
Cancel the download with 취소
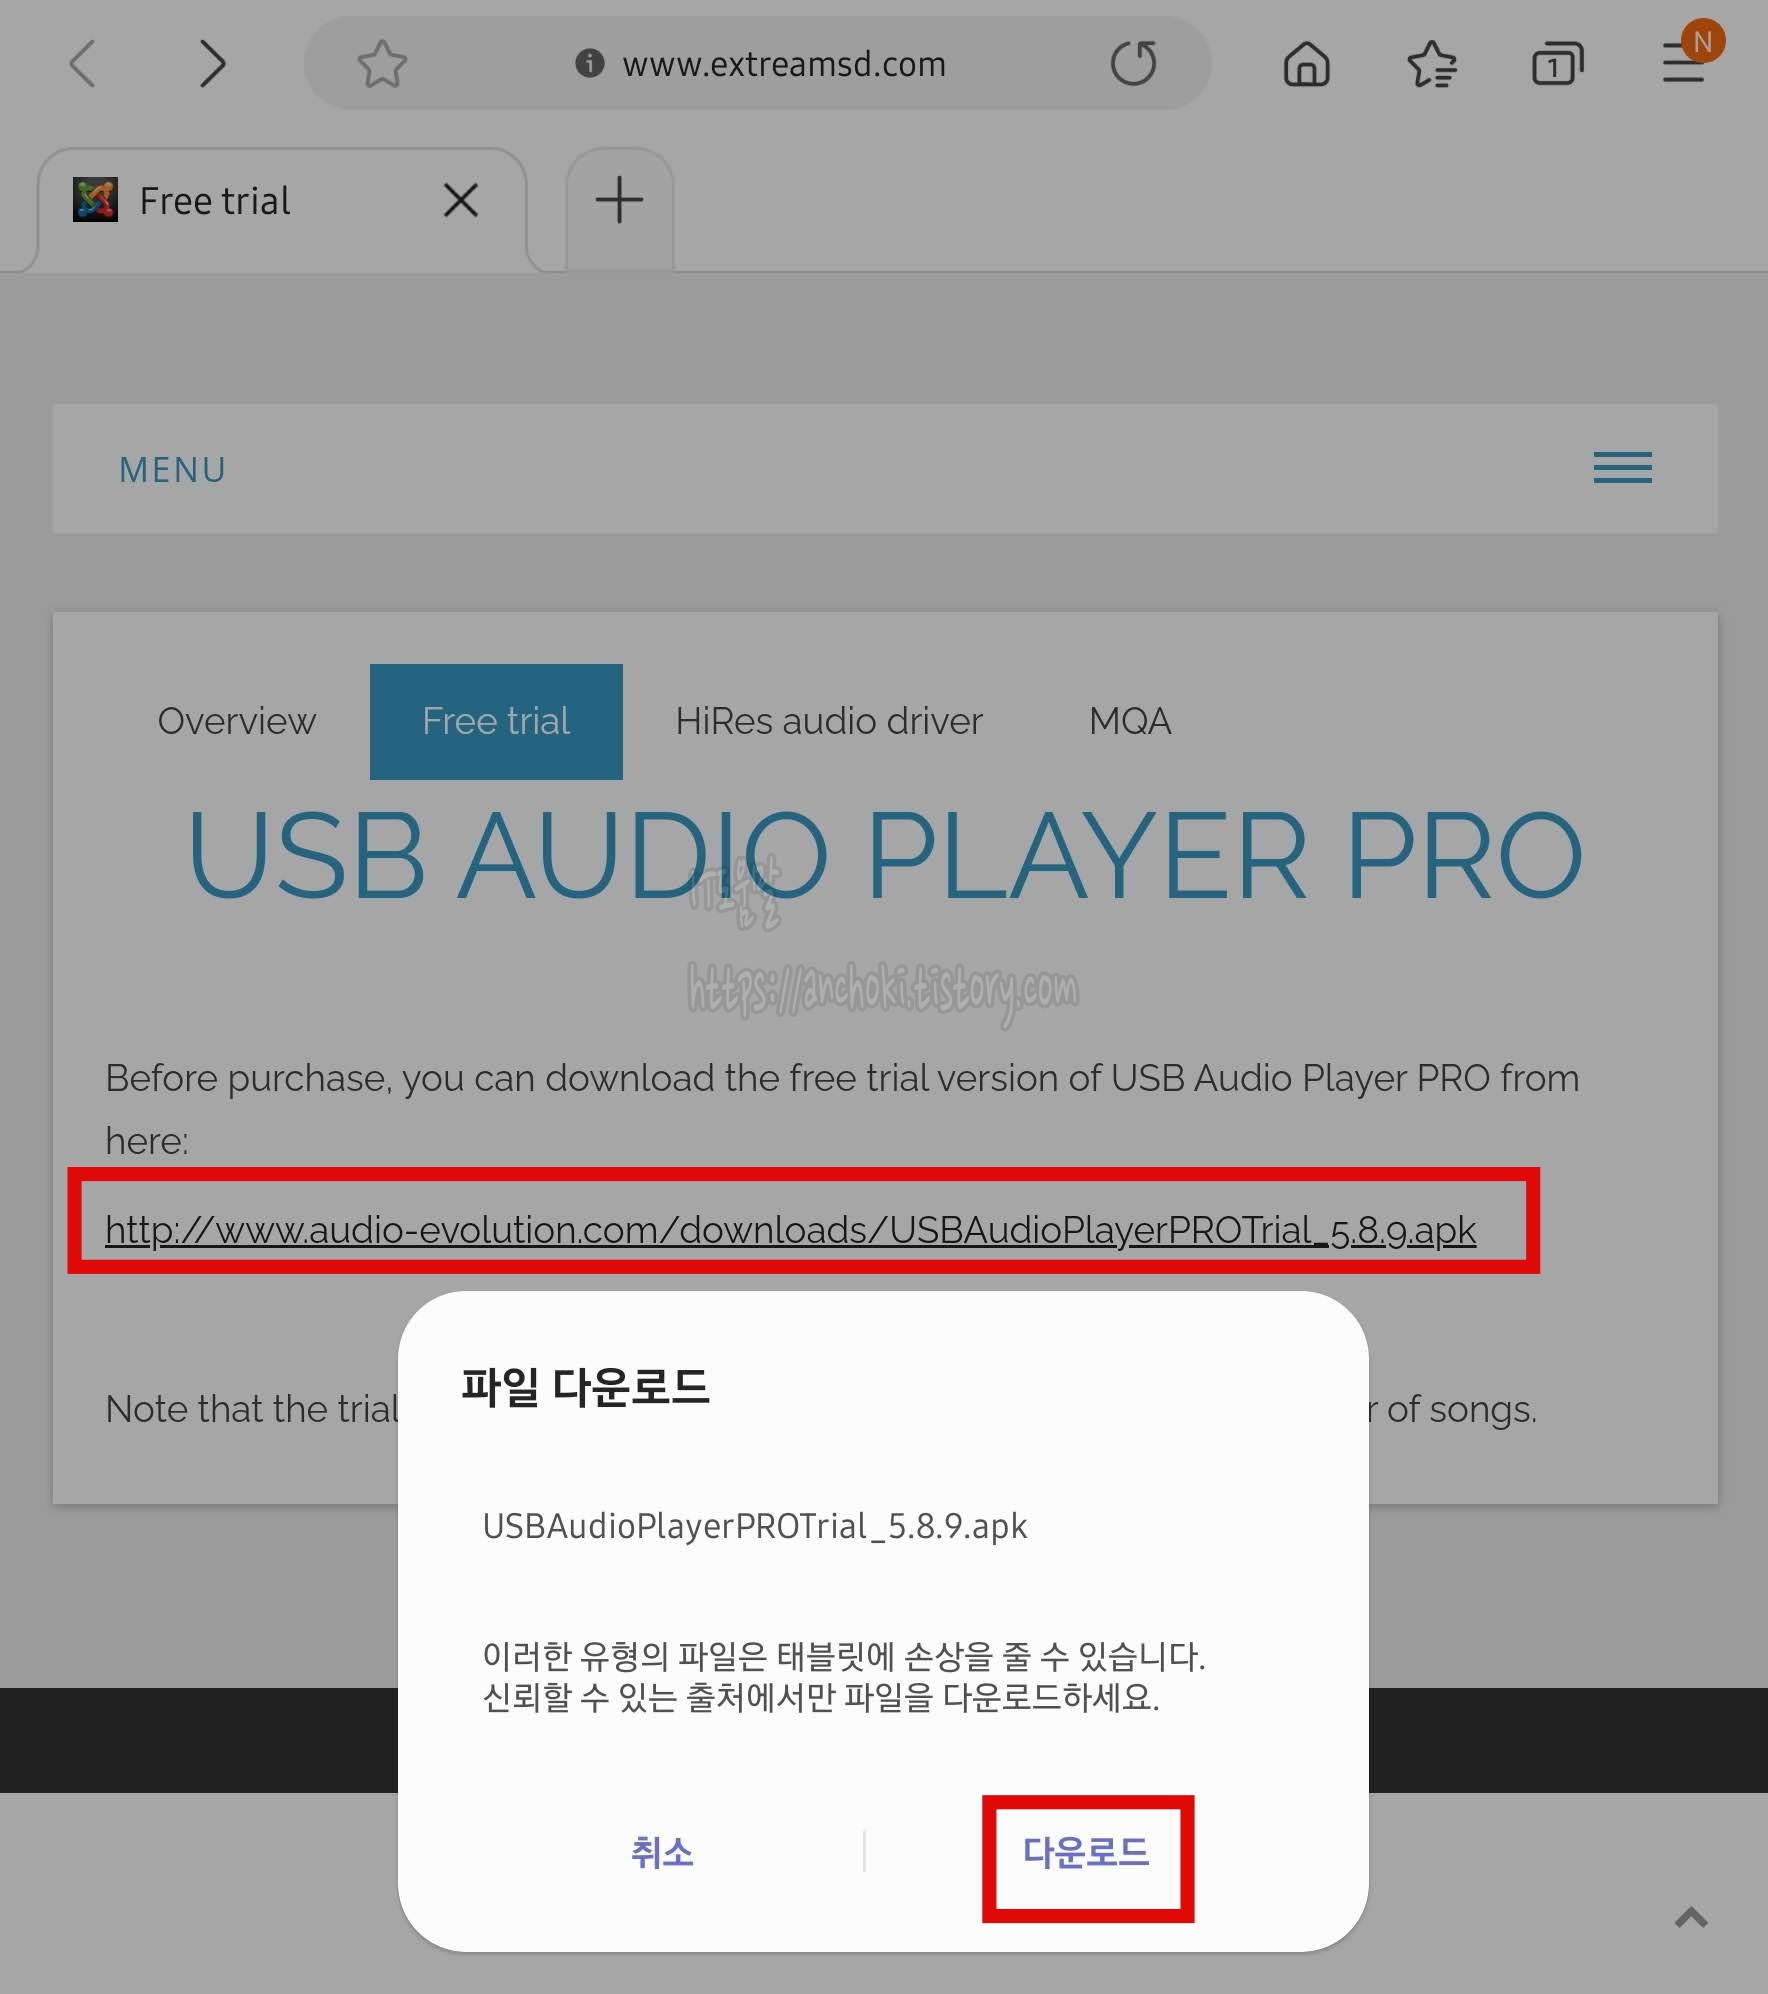(662, 1852)
